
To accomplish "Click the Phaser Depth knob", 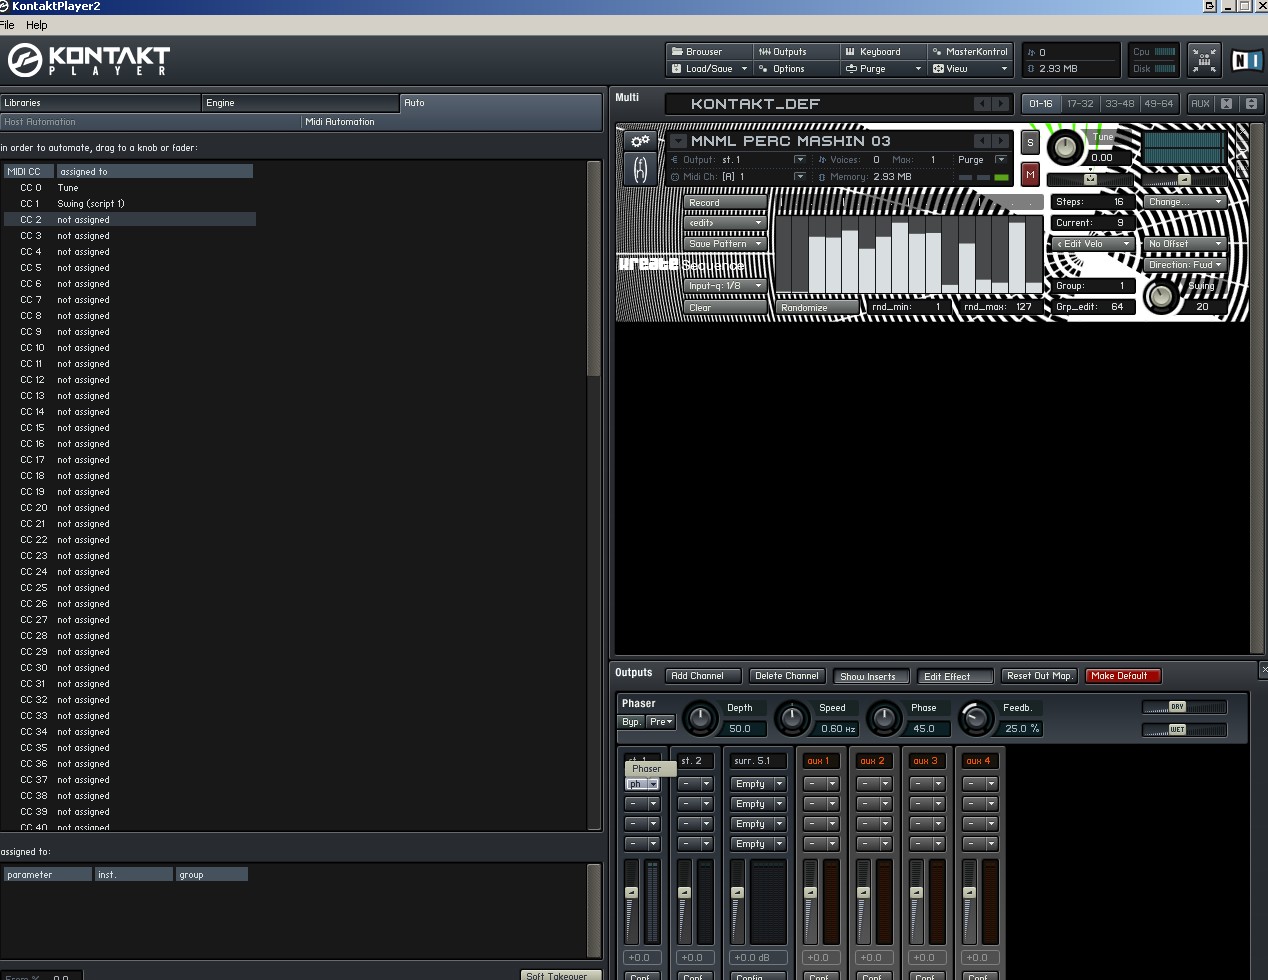I will 701,718.
